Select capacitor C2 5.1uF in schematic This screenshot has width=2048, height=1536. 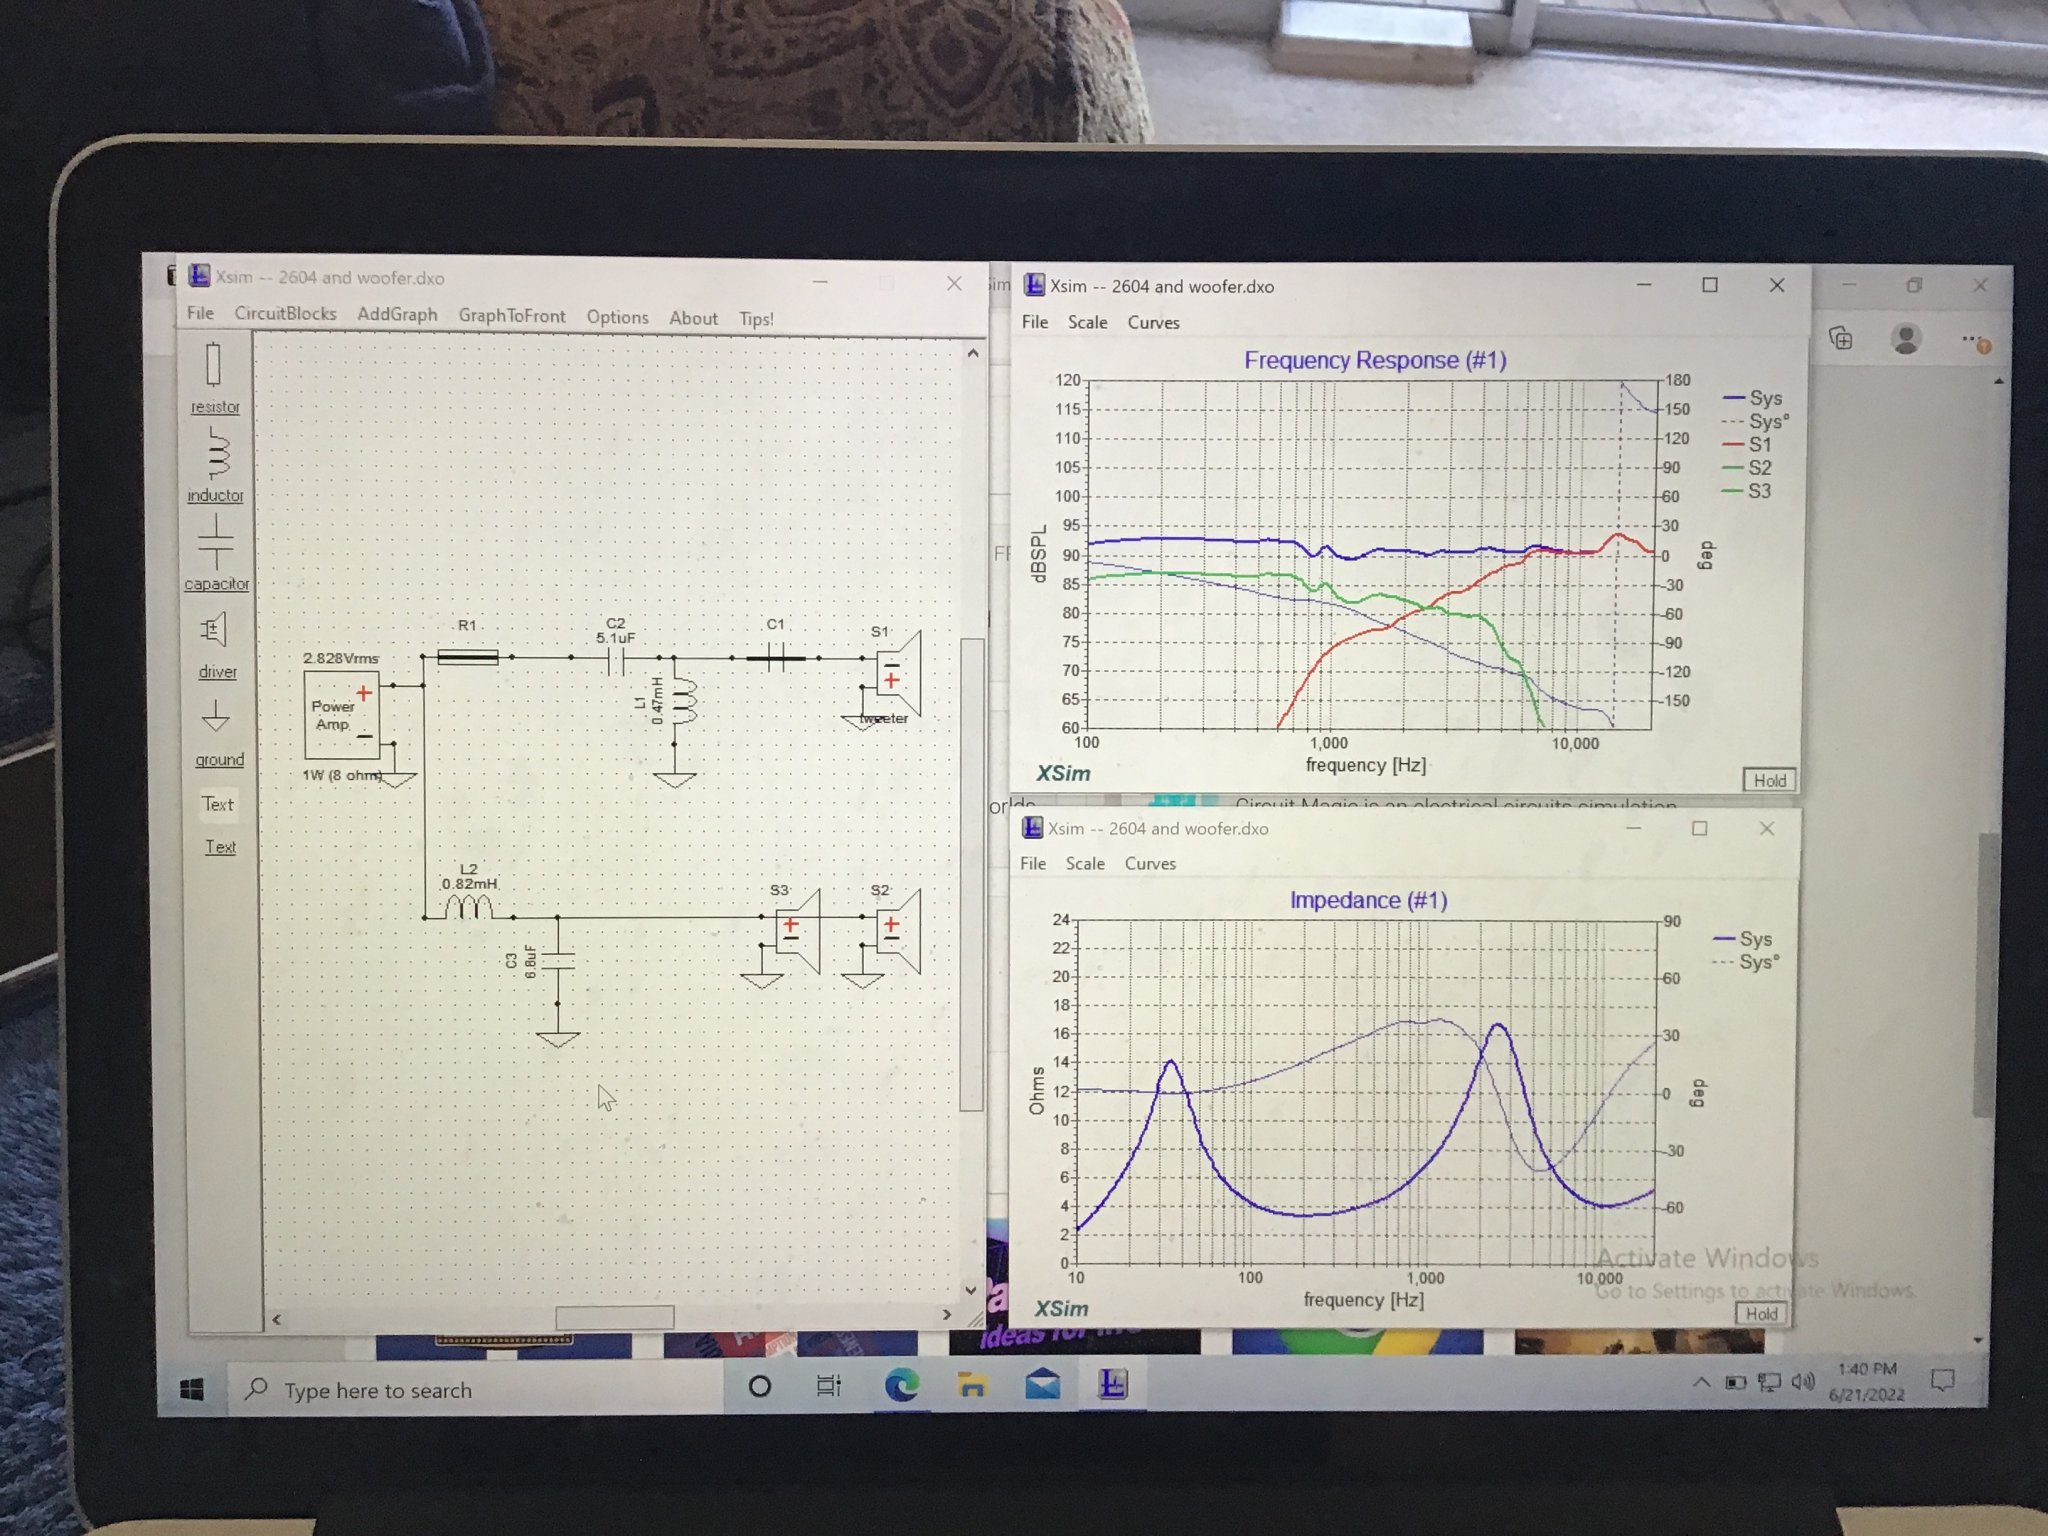point(615,658)
